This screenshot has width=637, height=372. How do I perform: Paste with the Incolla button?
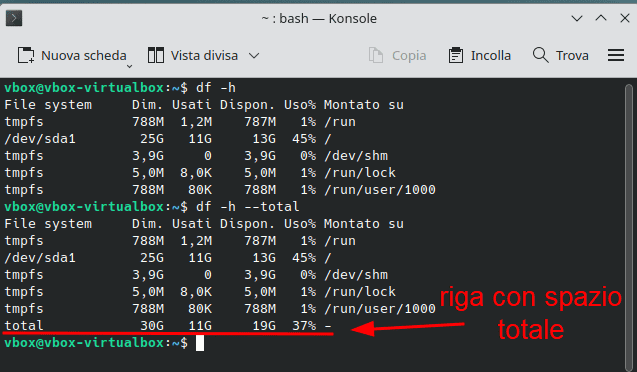[479, 55]
